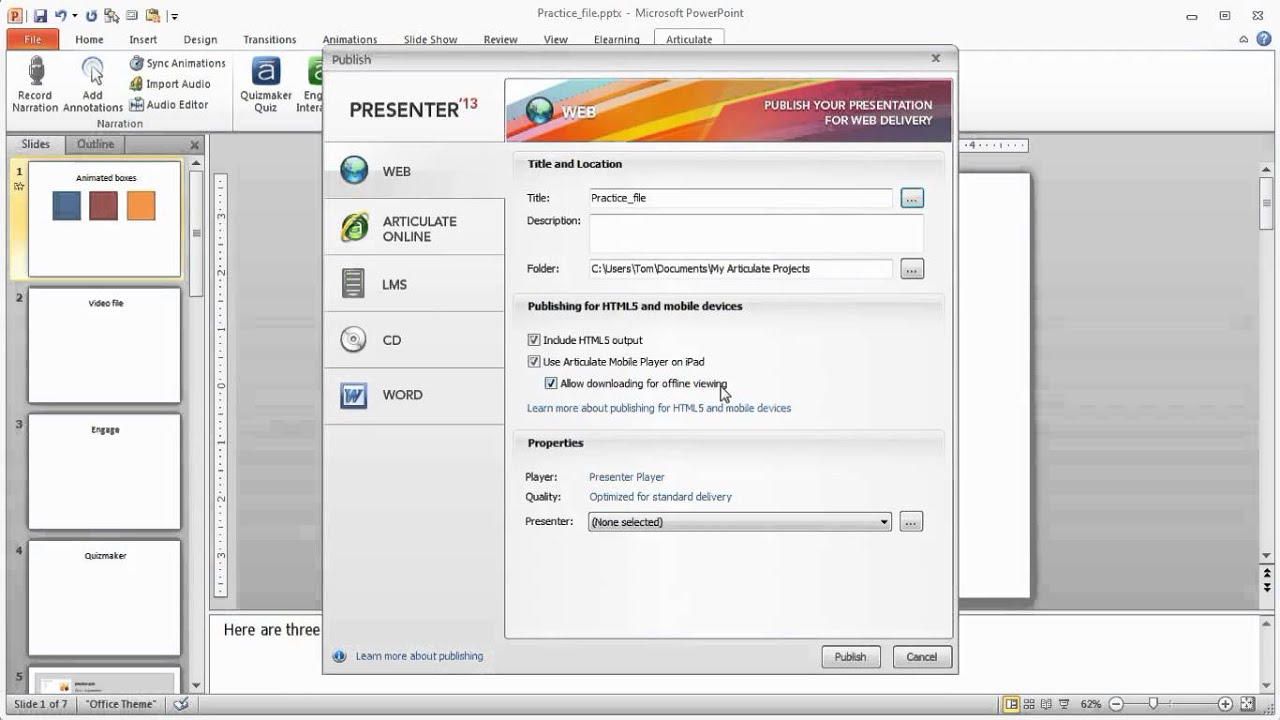The image size is (1280, 720).
Task: Open the Design ribbon tab
Action: [200, 39]
